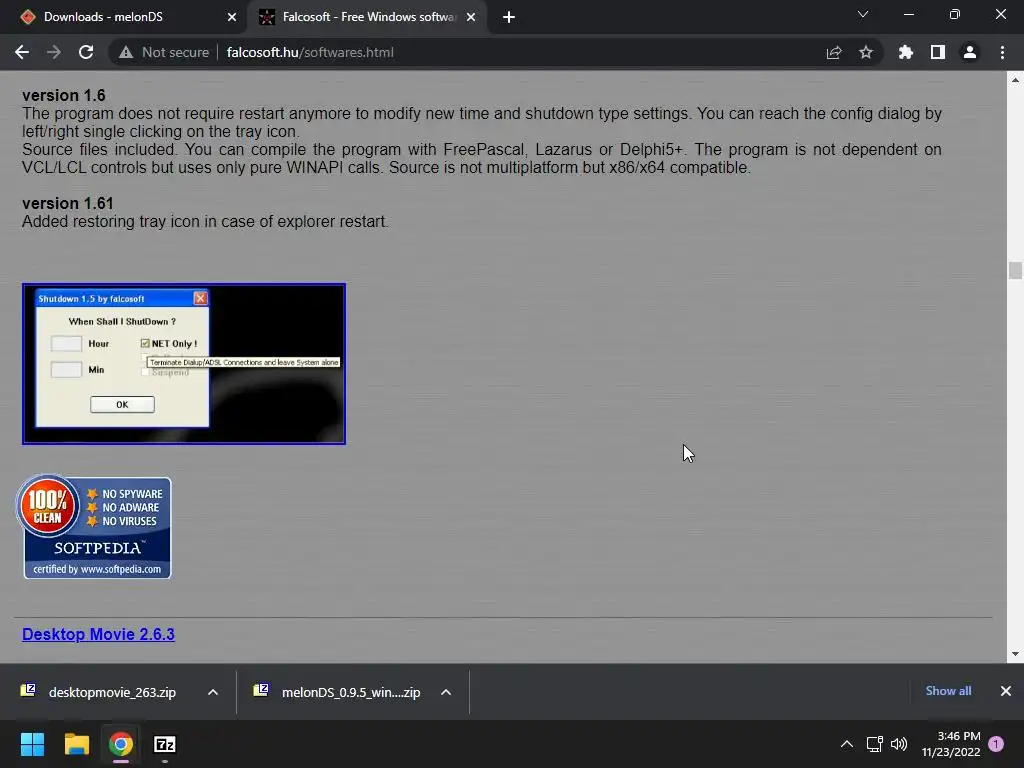Click the page scrollbar up arrow
The width and height of the screenshot is (1024, 768).
[1015, 80]
